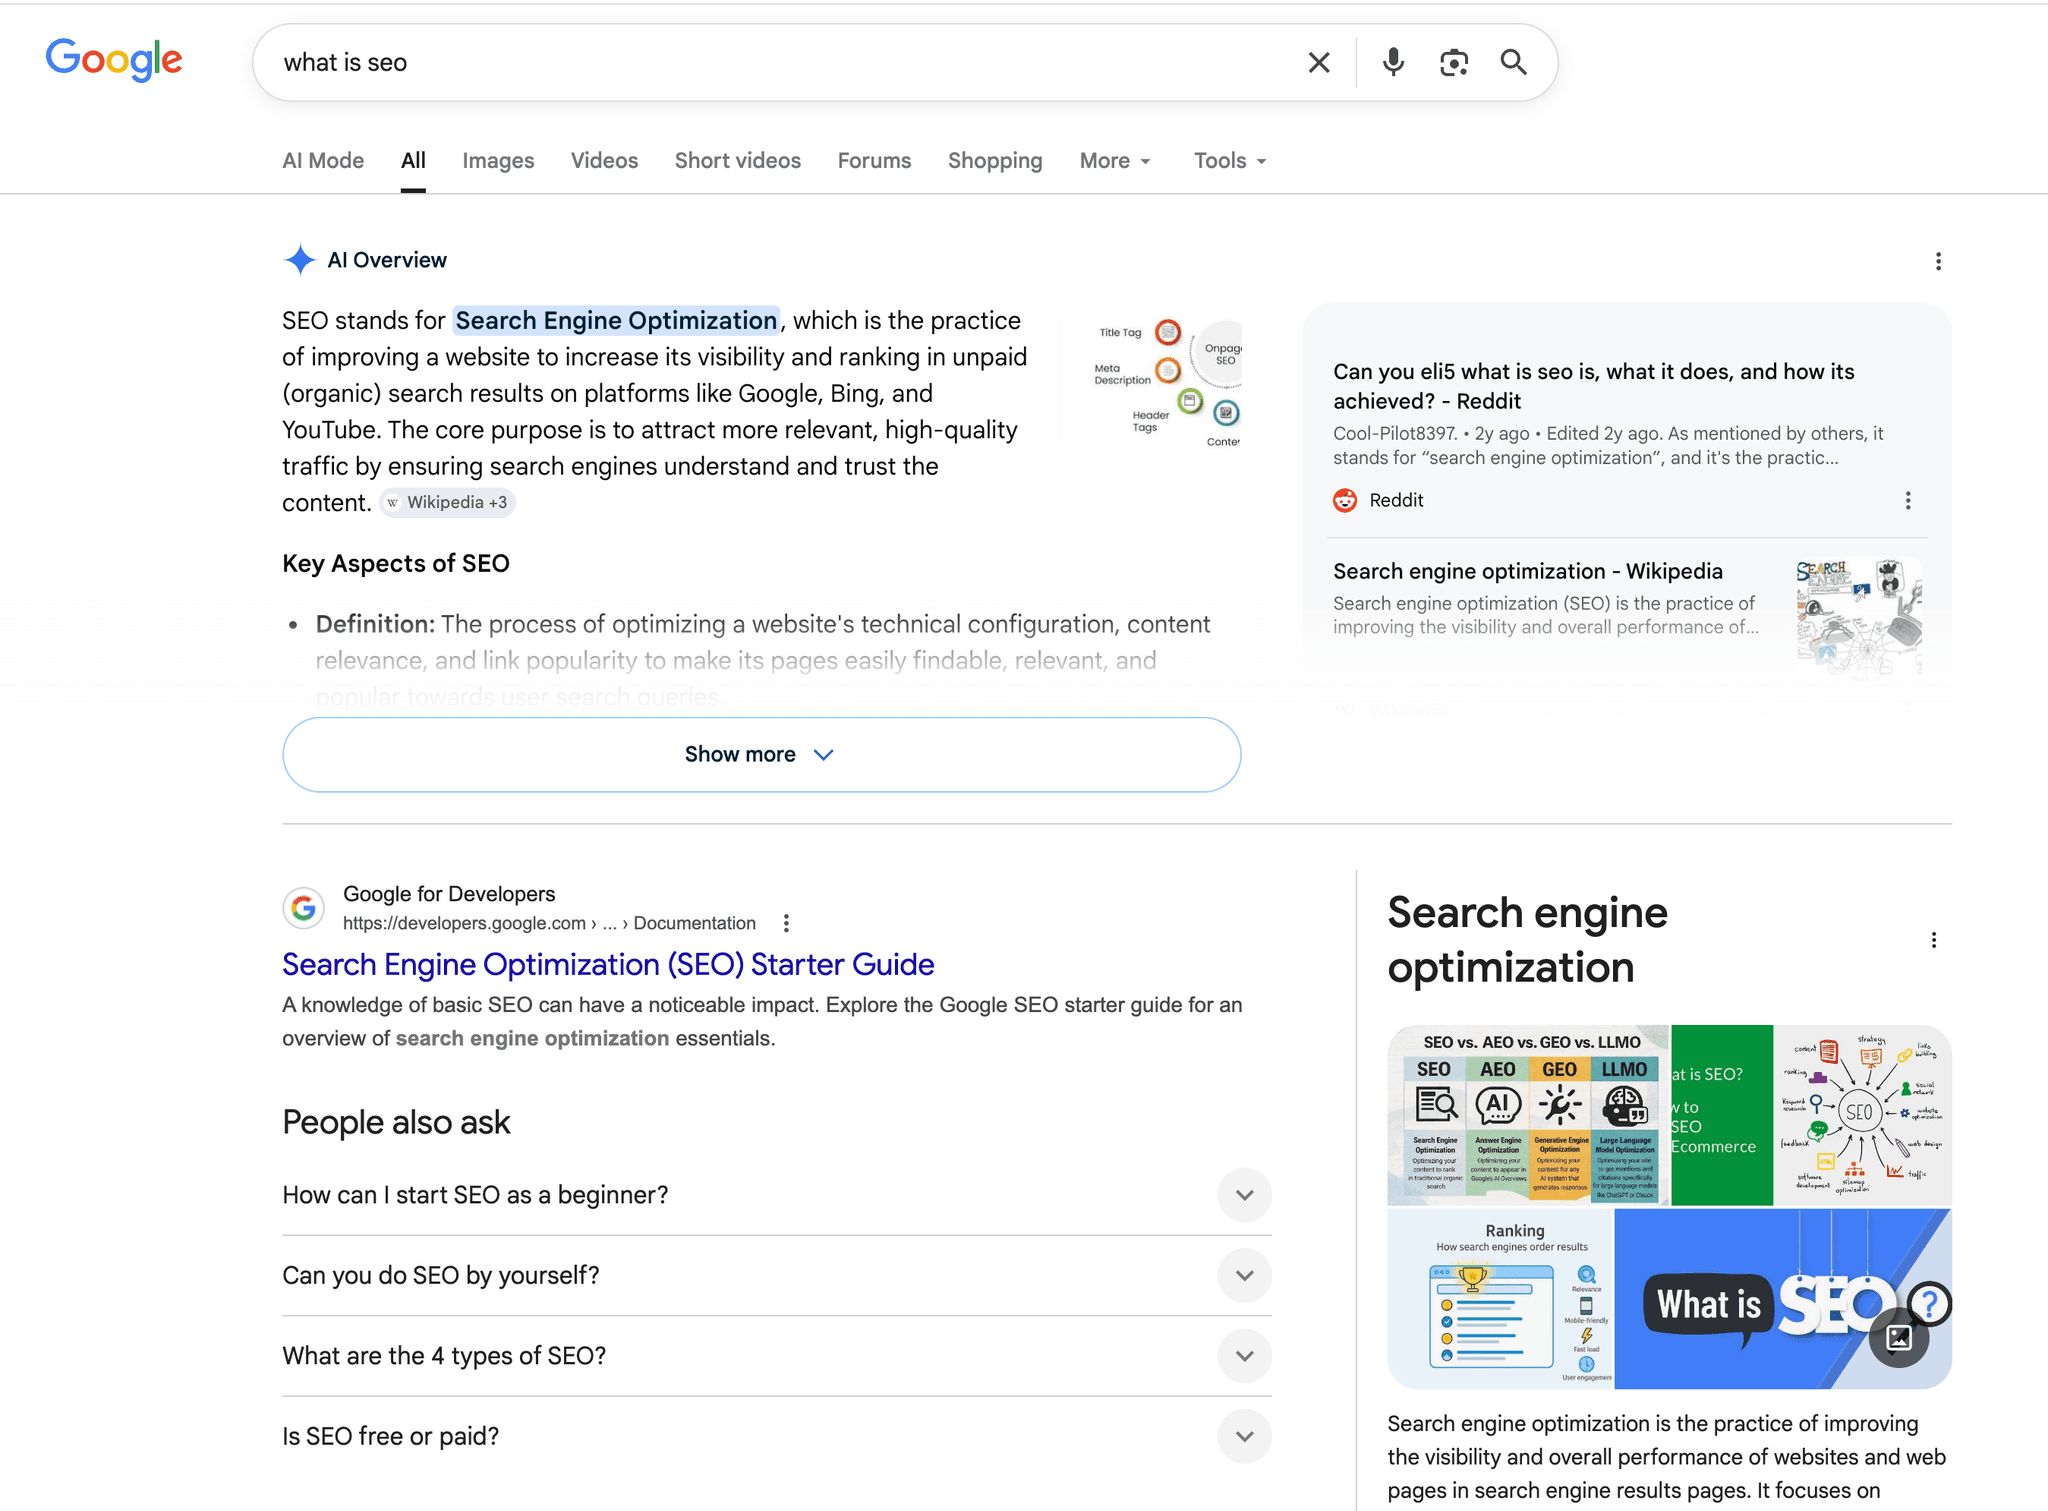Screen dimensions: 2048x1511
Task: Start voice search with the microphone icon
Action: [x=1393, y=63]
